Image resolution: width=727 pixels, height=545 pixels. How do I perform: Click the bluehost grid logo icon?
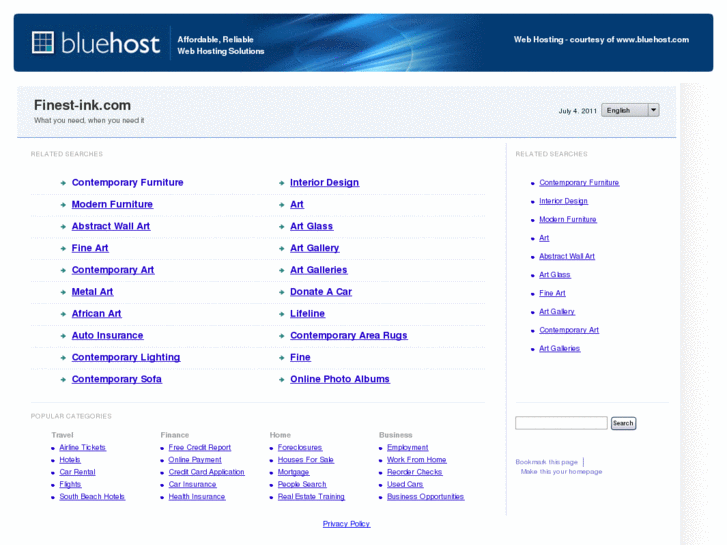(43, 43)
